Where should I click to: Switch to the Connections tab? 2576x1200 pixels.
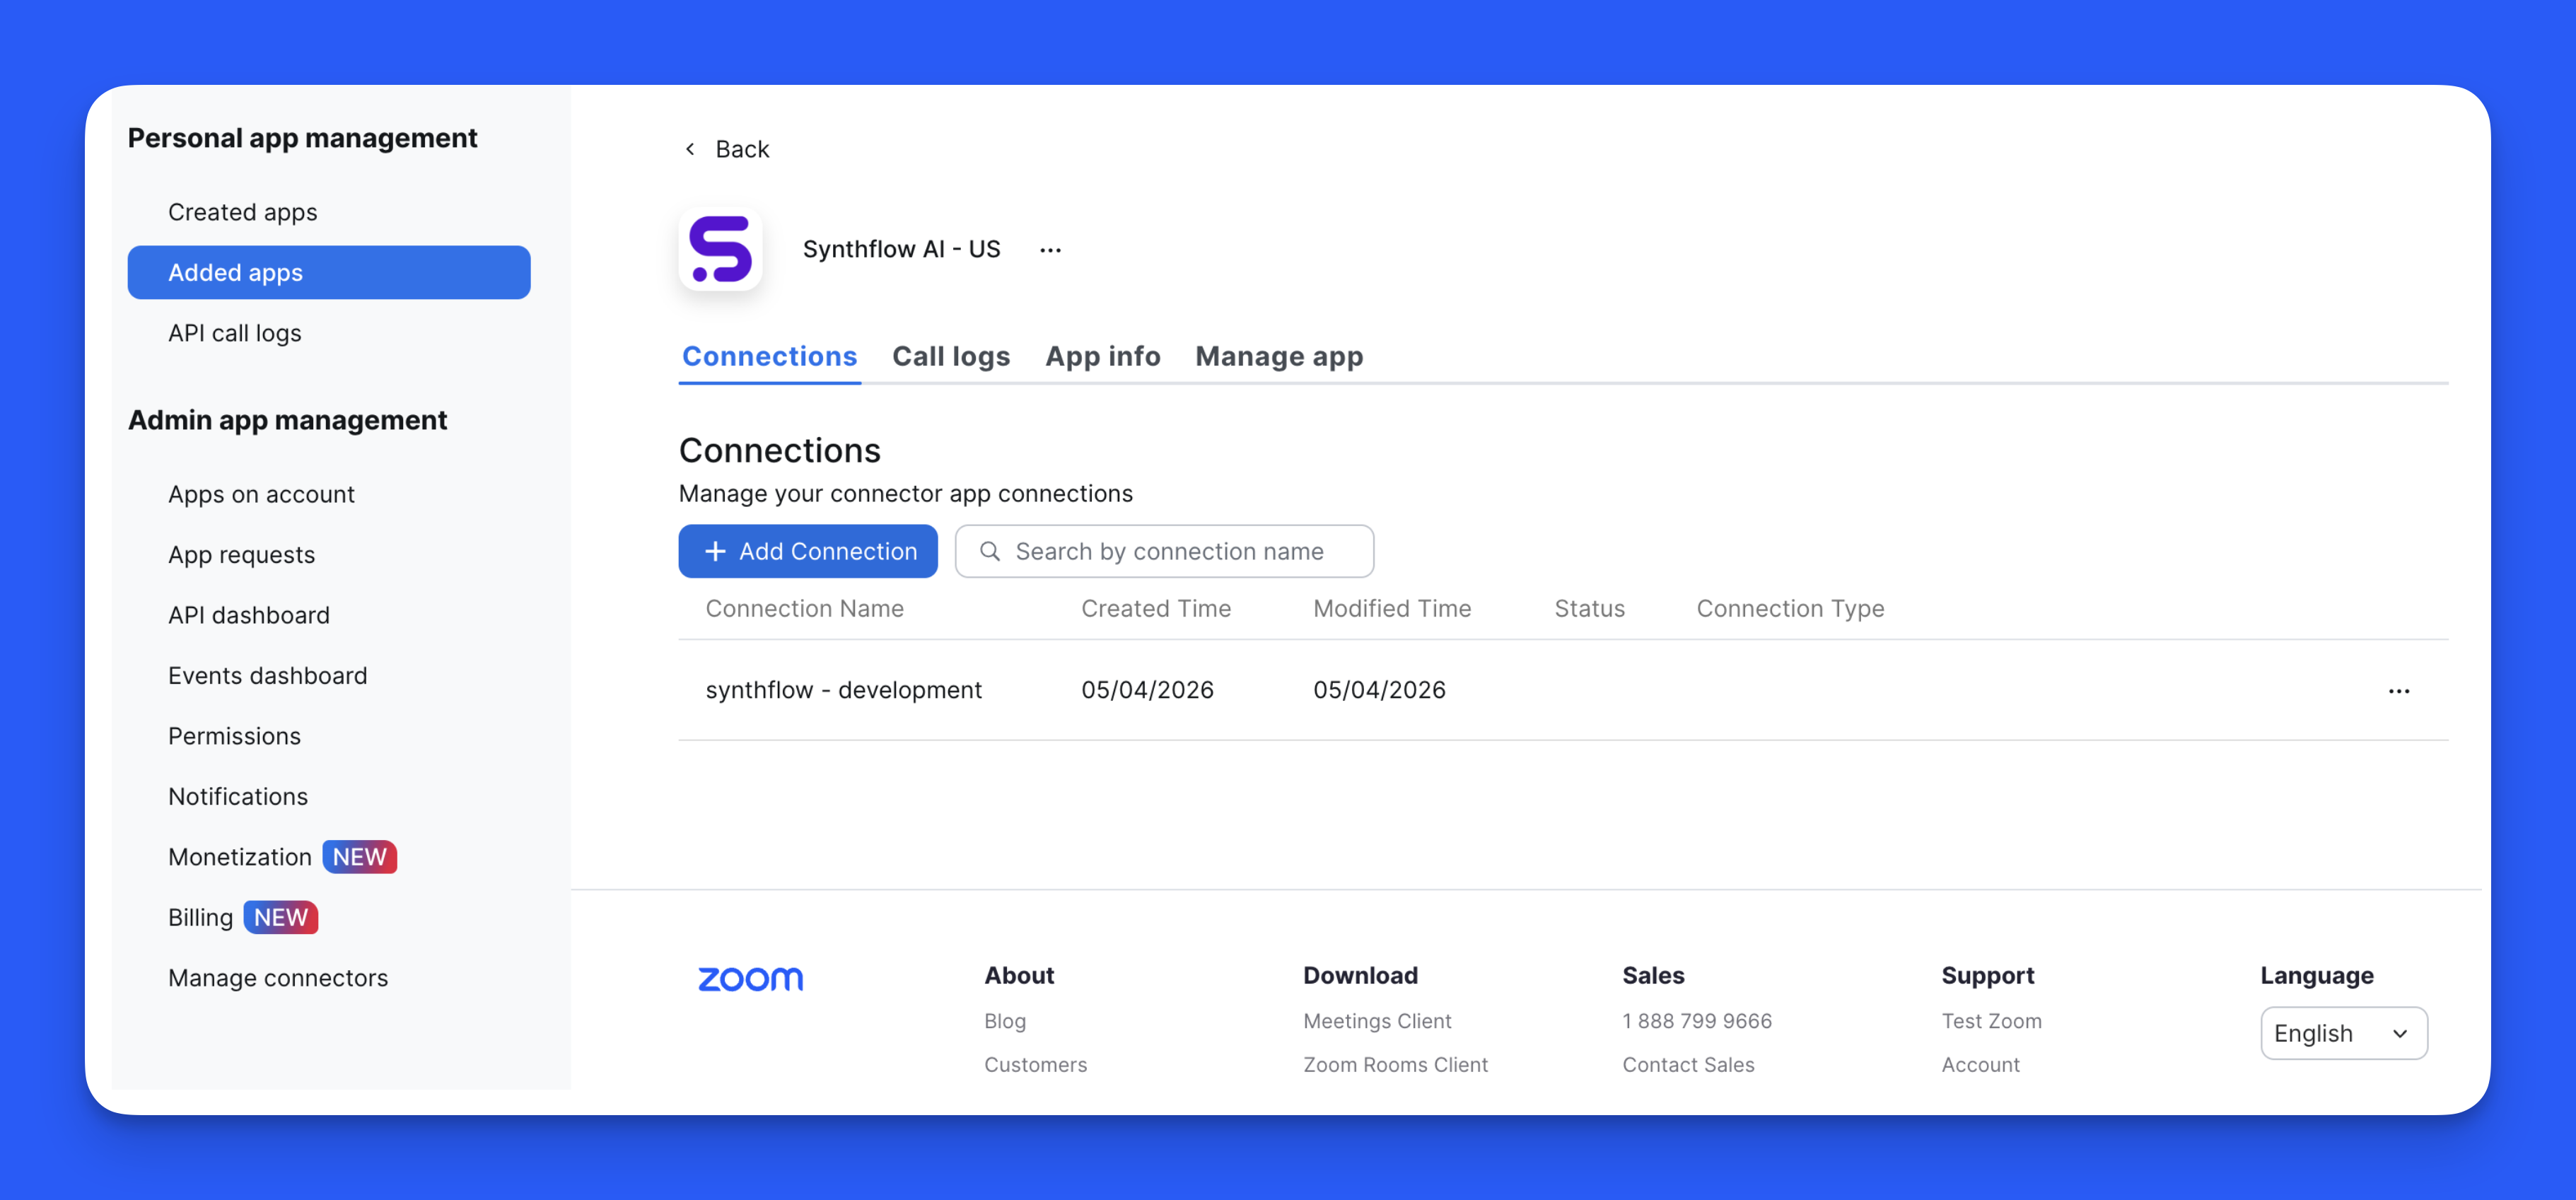click(770, 356)
